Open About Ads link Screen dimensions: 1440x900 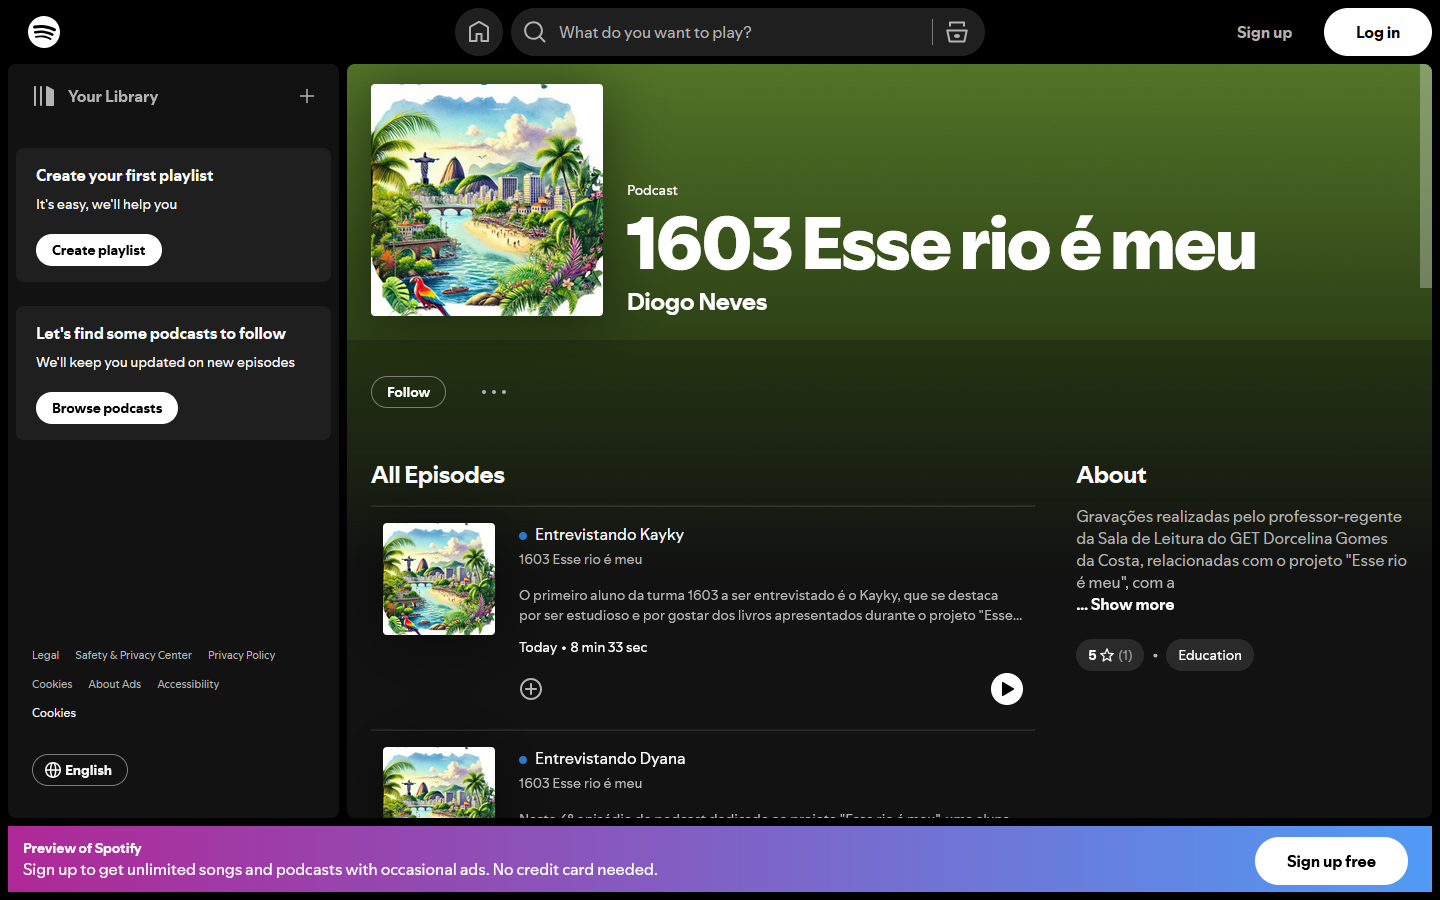tap(114, 684)
